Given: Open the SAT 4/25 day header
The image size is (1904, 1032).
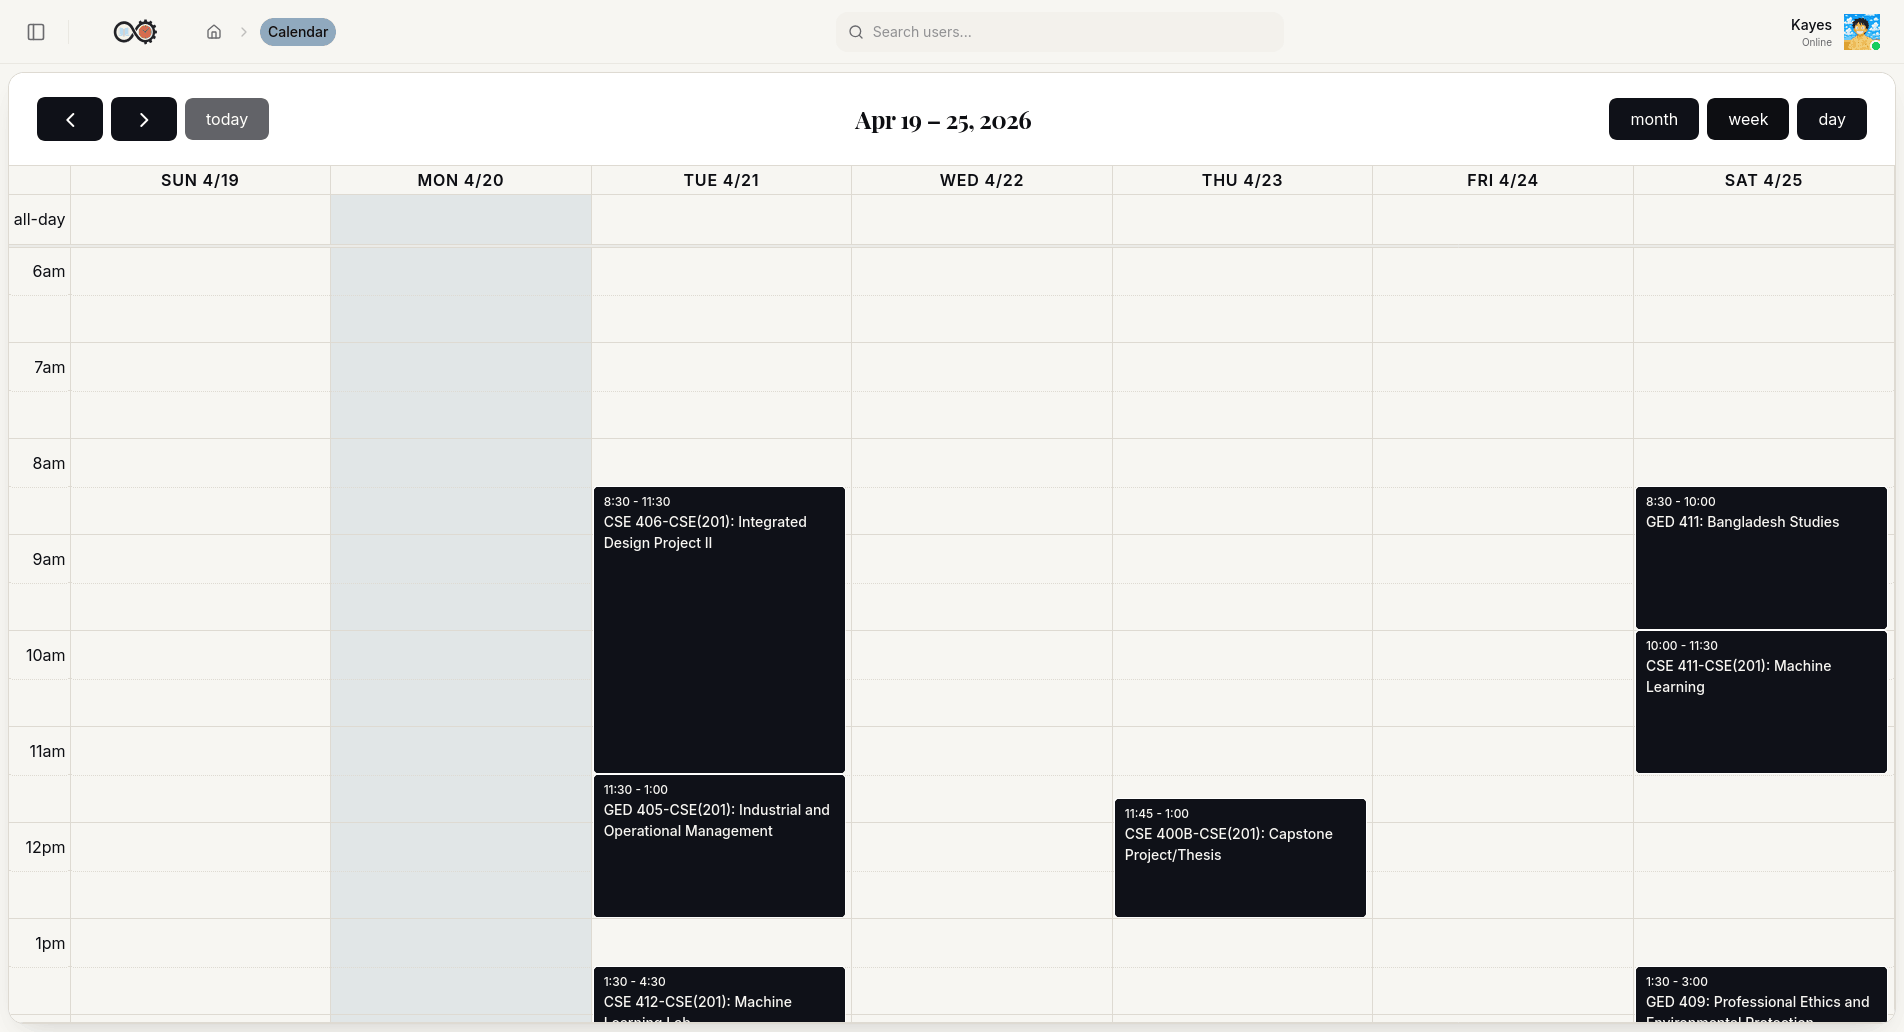Looking at the screenshot, I should coord(1764,180).
